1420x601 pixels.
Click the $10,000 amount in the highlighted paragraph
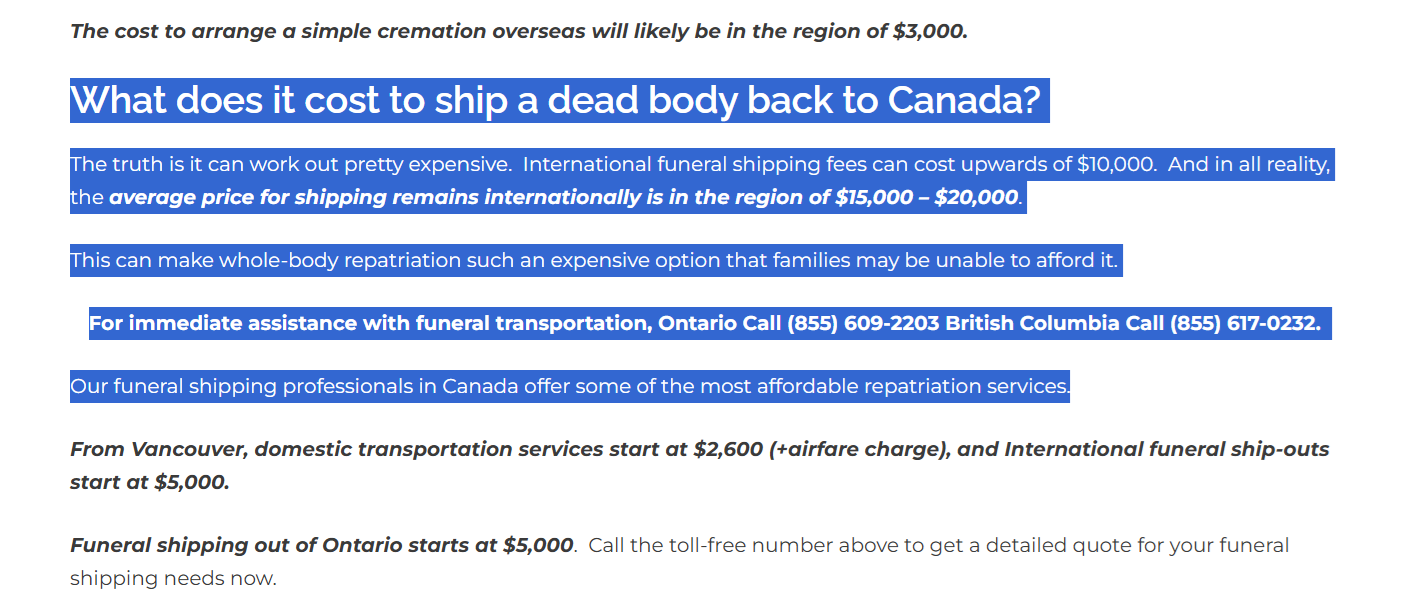[x=1116, y=164]
